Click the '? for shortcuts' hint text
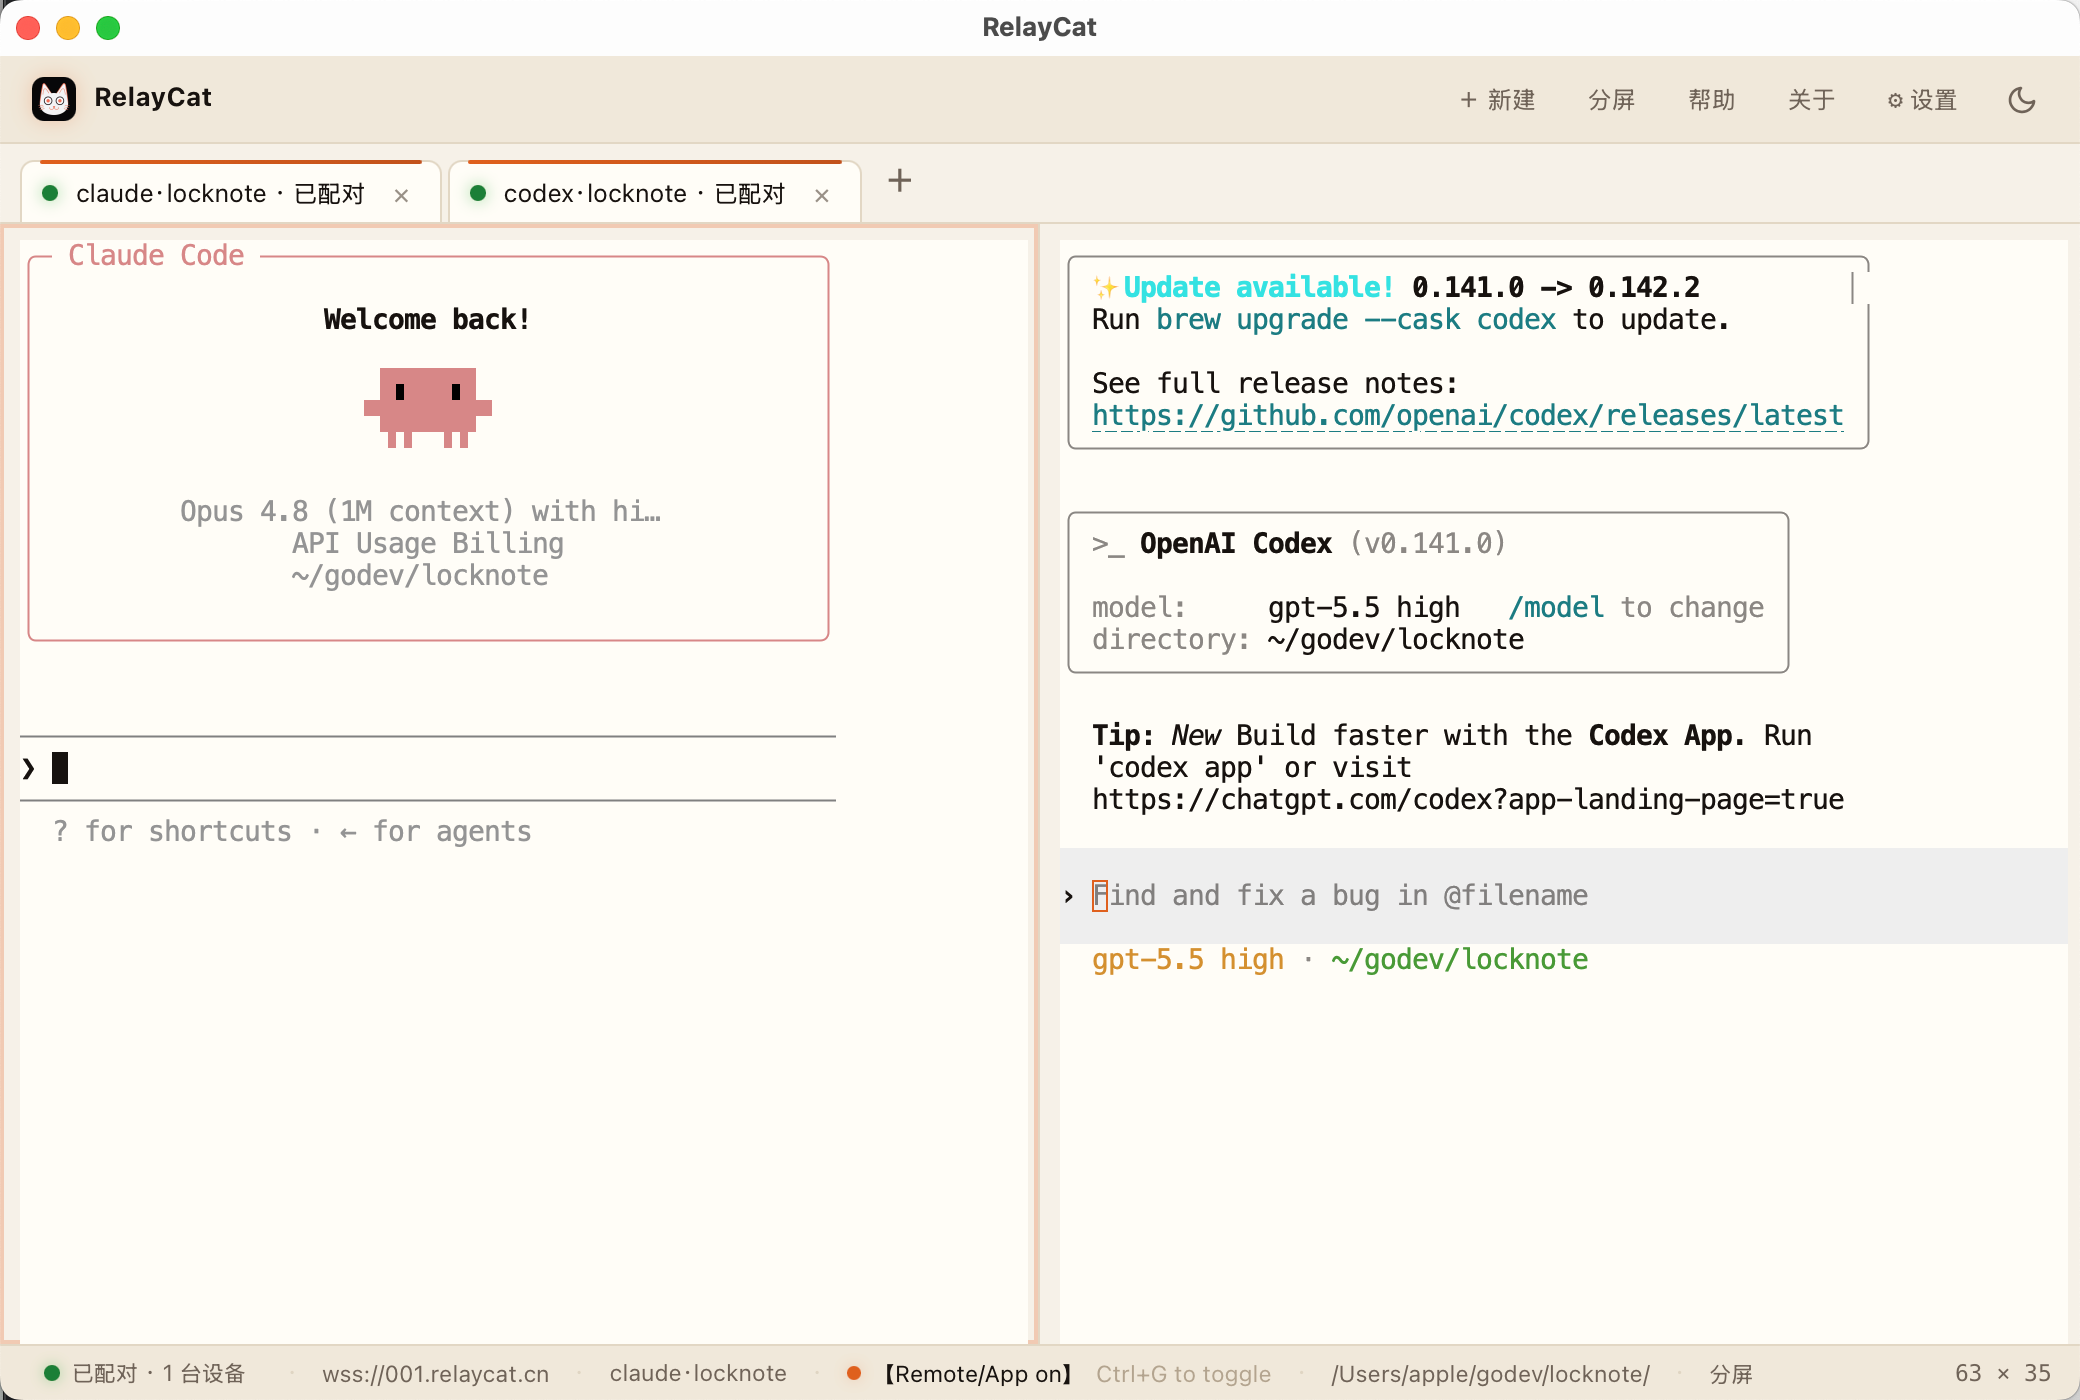This screenshot has width=2080, height=1400. [172, 831]
